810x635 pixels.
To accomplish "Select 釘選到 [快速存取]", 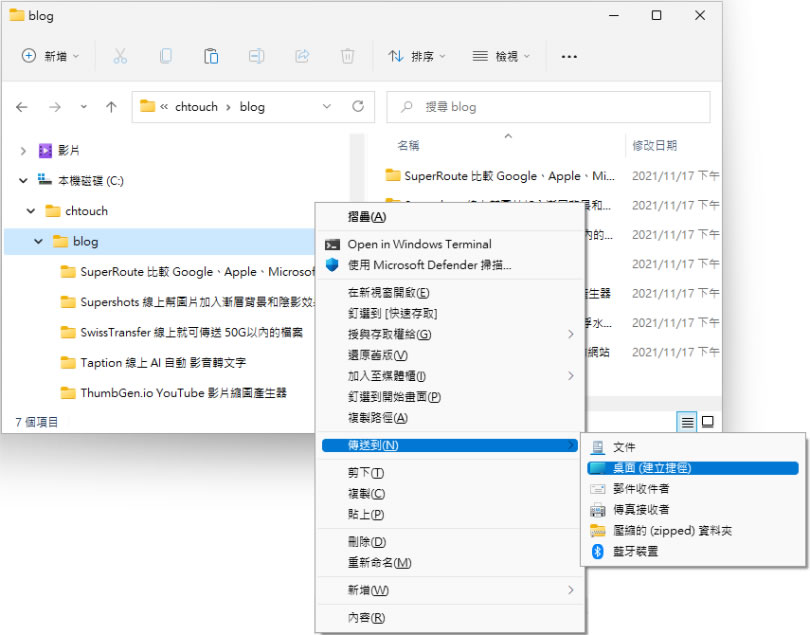I will coord(449,314).
